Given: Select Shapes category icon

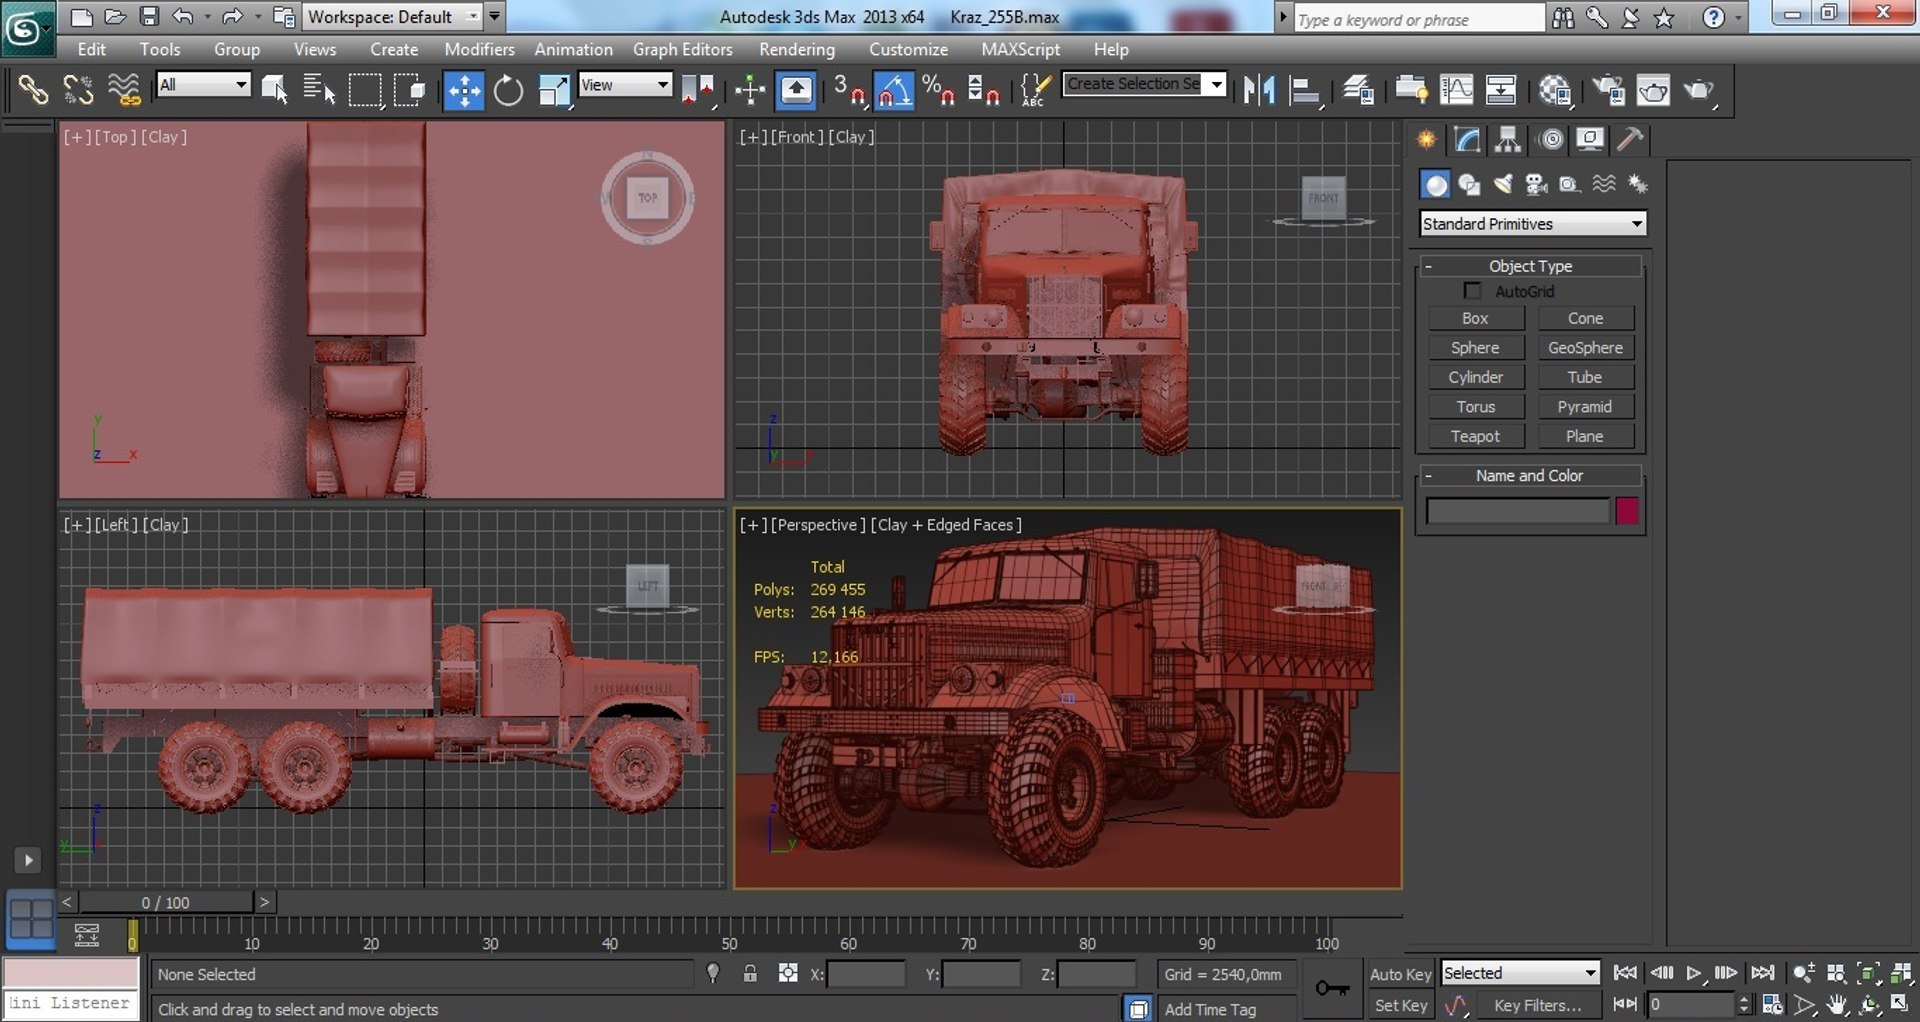Looking at the screenshot, I should coord(1469,184).
